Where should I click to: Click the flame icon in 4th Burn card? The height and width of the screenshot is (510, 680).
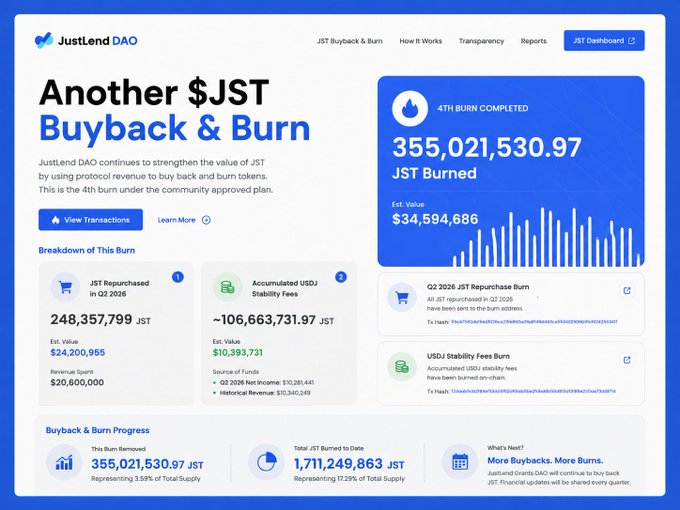coord(410,108)
